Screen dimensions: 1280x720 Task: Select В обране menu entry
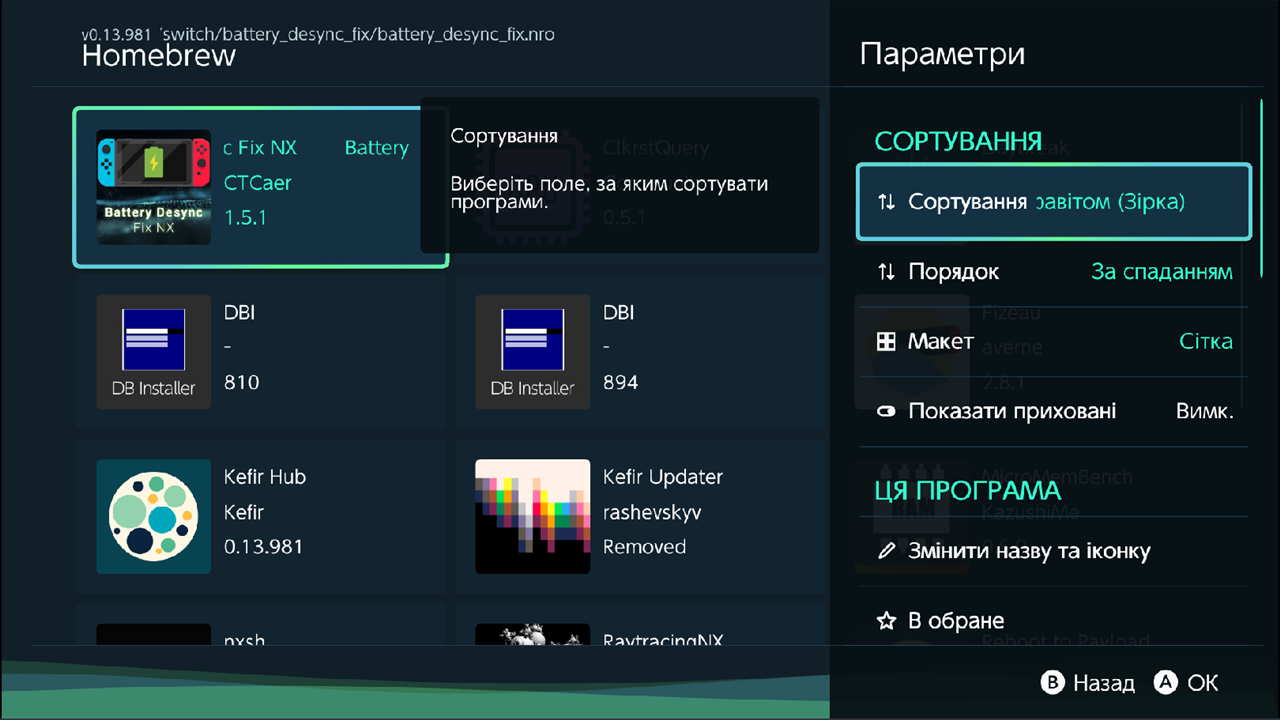click(1054, 621)
